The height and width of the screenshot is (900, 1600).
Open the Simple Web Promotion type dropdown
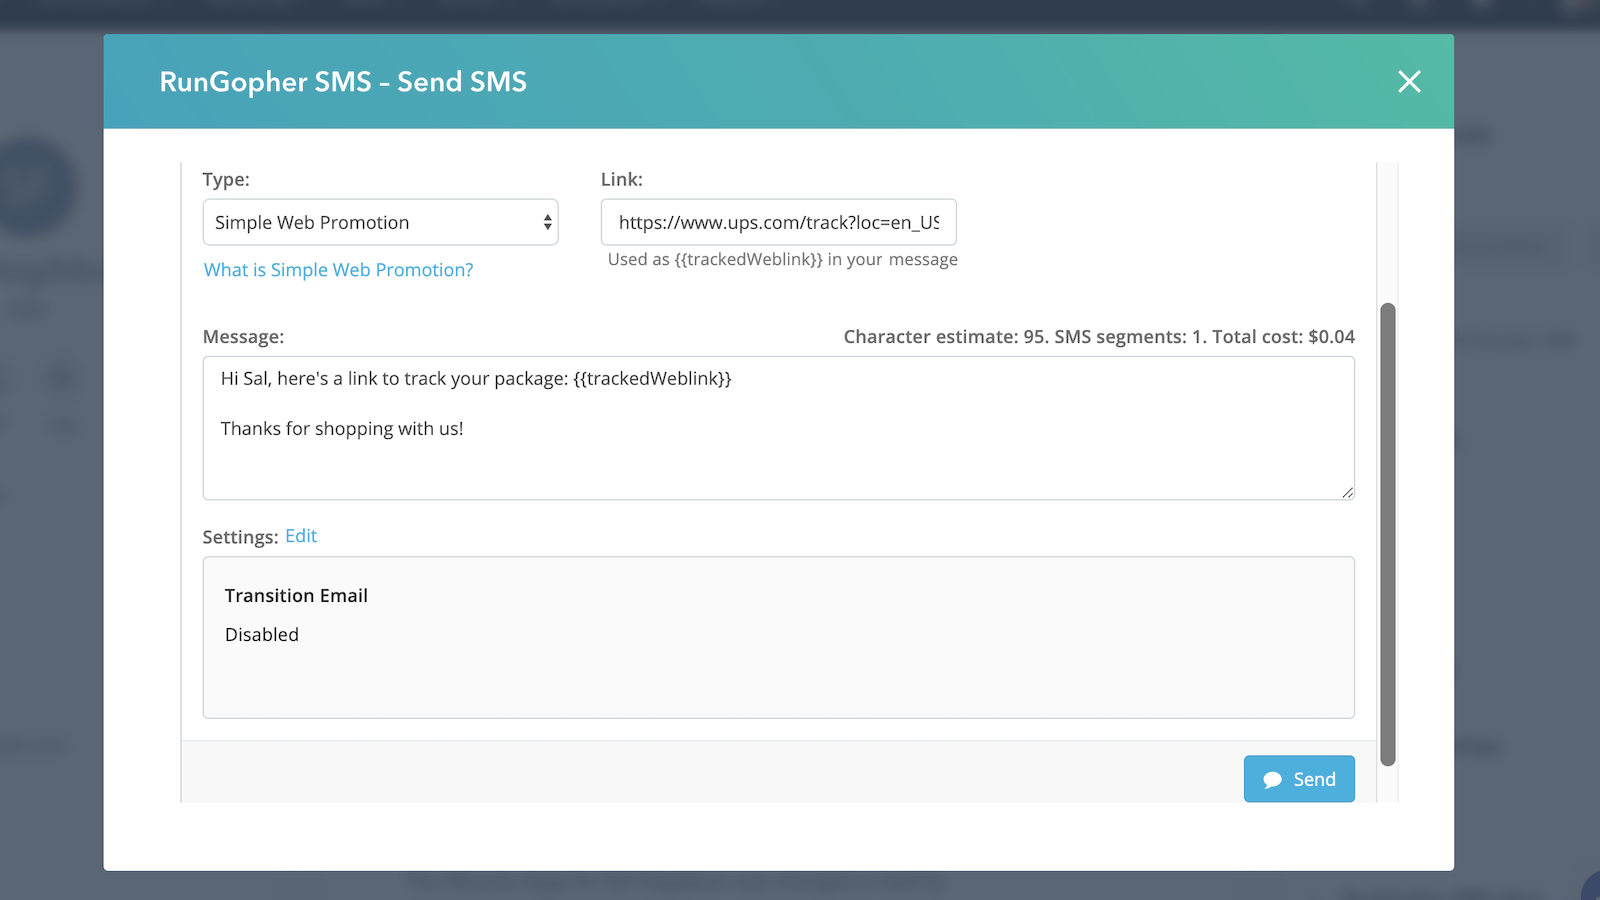[x=380, y=222]
